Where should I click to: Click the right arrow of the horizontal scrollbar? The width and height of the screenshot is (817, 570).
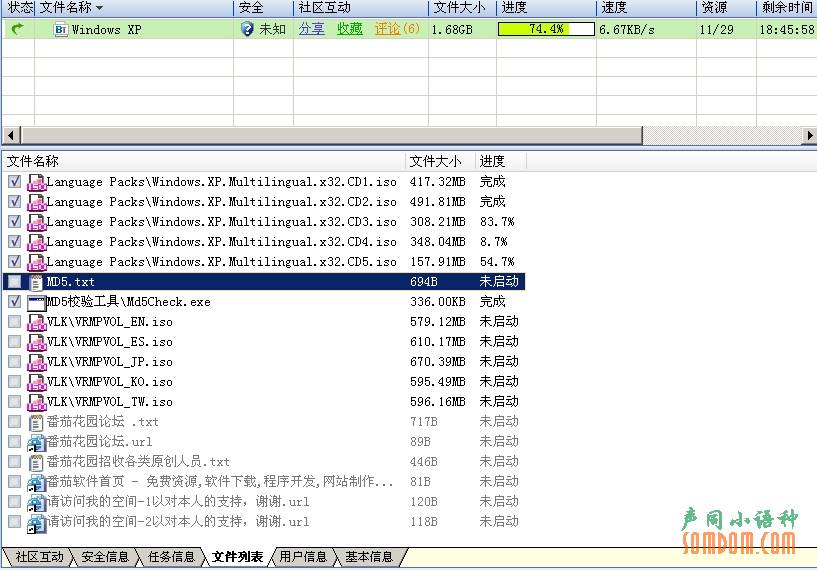pos(809,136)
